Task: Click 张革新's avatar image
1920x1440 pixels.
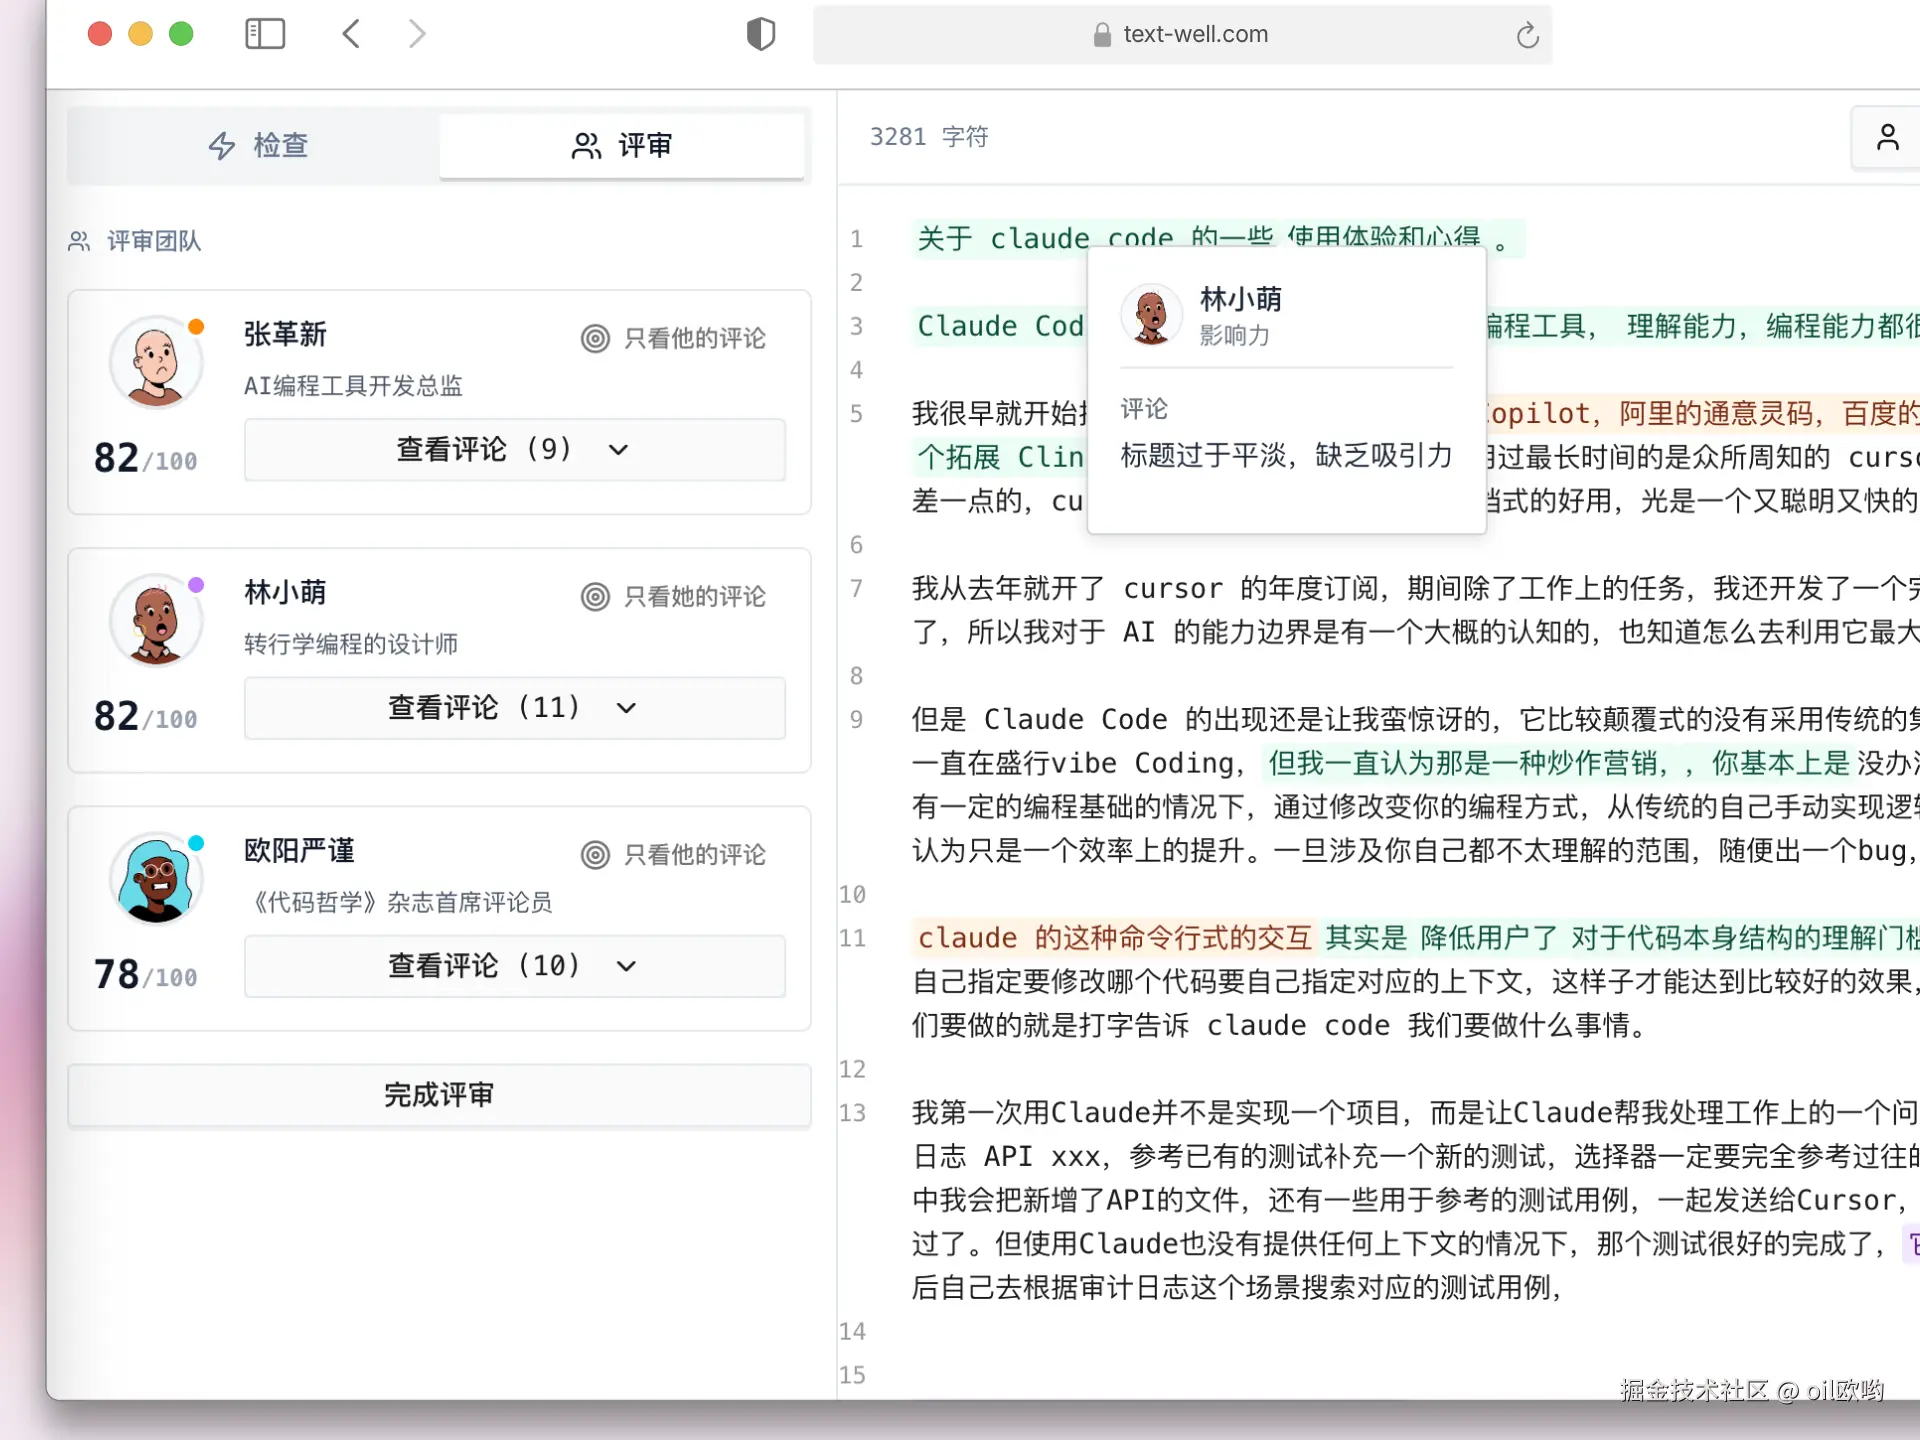Action: (156, 362)
